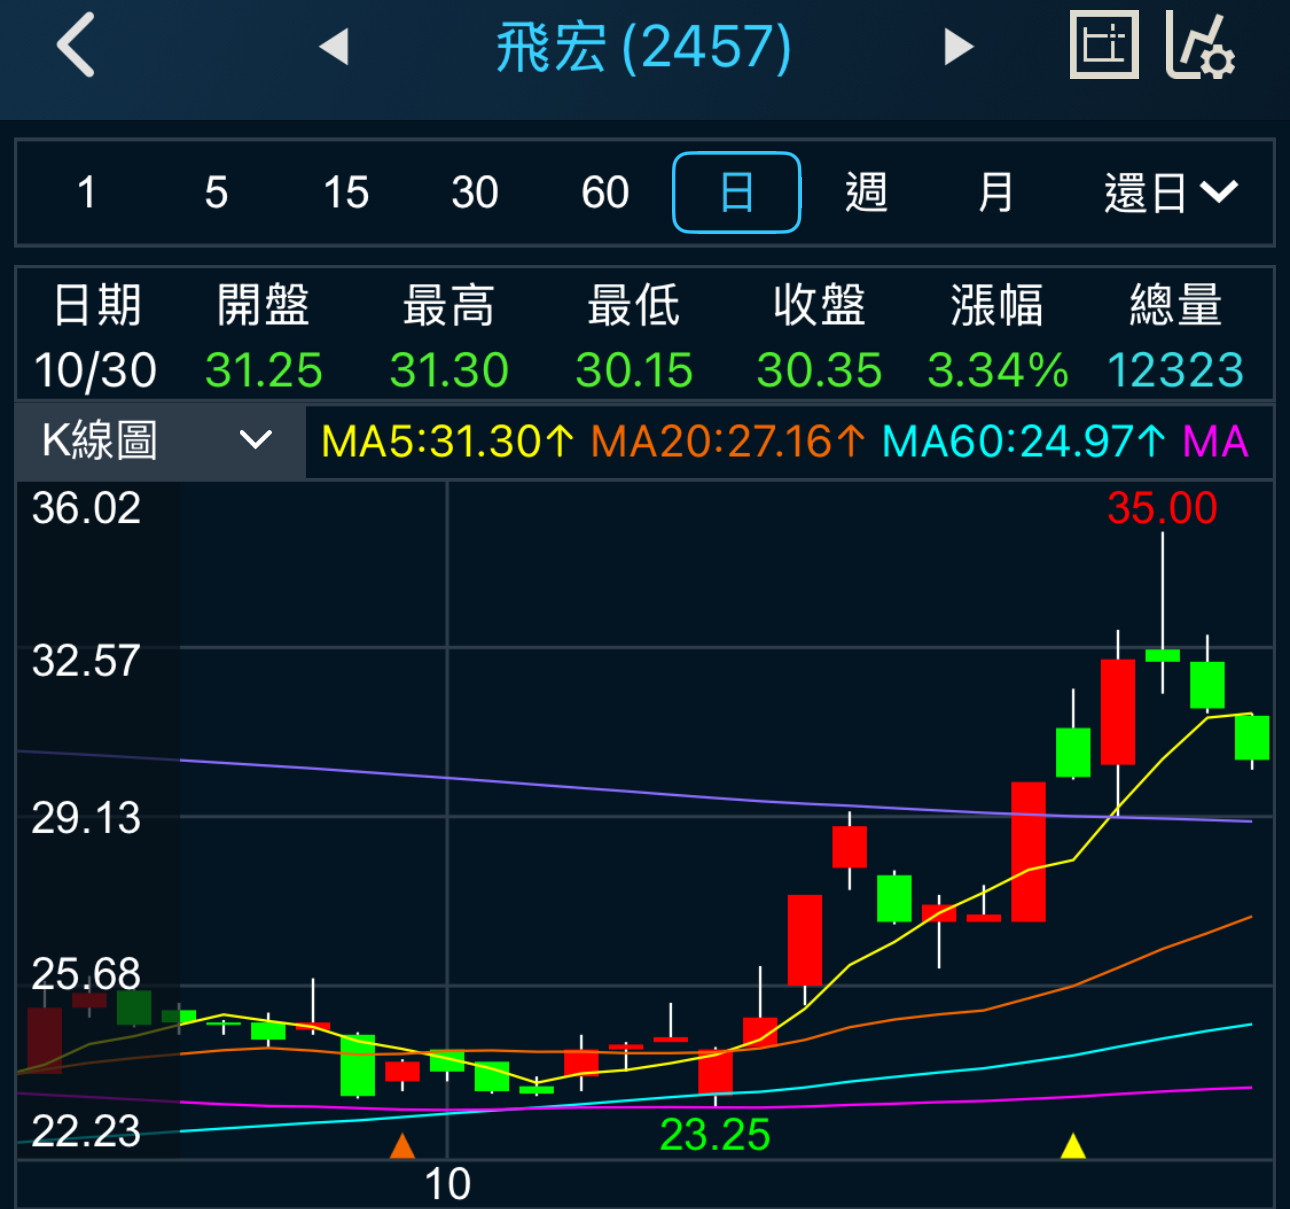This screenshot has width=1290, height=1209.
Task: Select the 60-minute chart interval
Action: pyautogui.click(x=605, y=193)
